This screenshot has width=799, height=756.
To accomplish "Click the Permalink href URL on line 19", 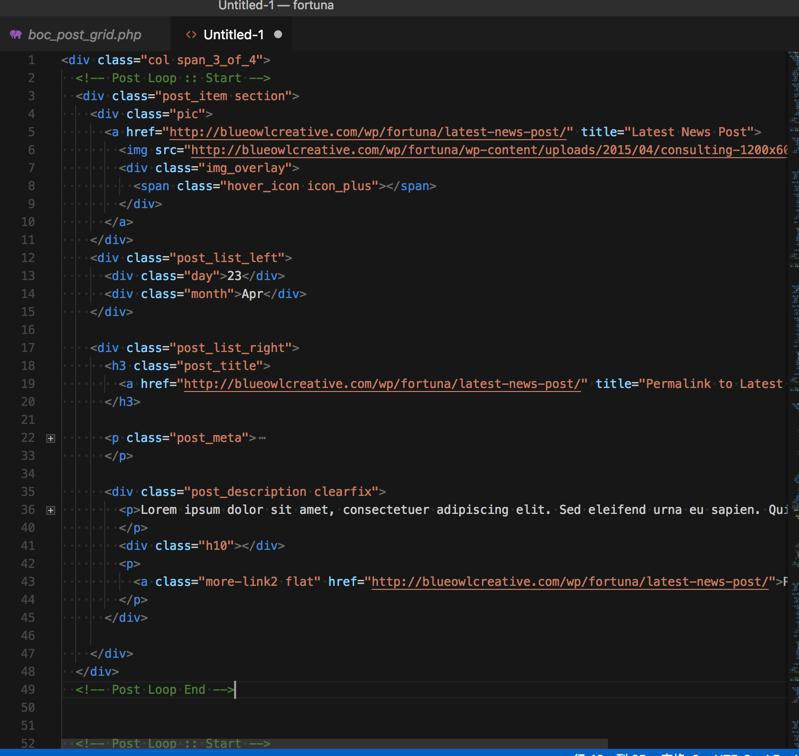I will tap(384, 384).
